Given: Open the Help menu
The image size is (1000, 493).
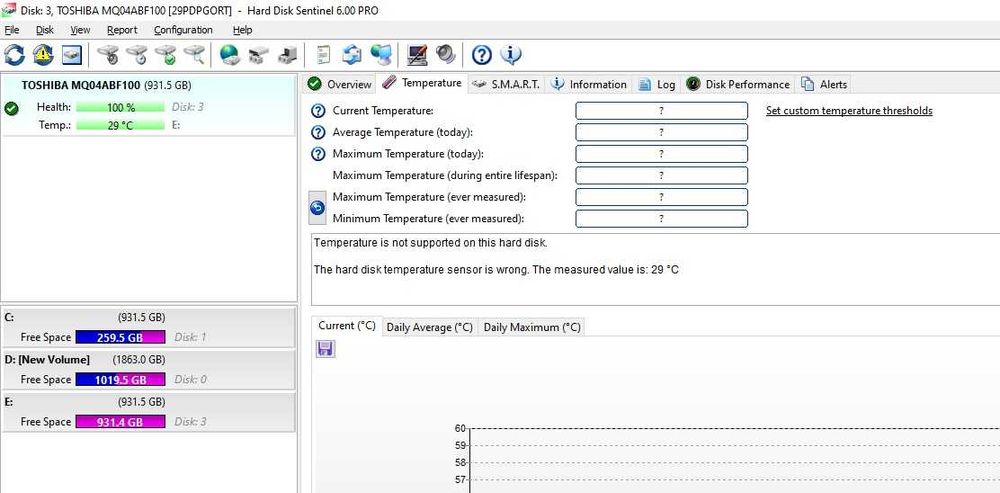Looking at the screenshot, I should [x=242, y=30].
